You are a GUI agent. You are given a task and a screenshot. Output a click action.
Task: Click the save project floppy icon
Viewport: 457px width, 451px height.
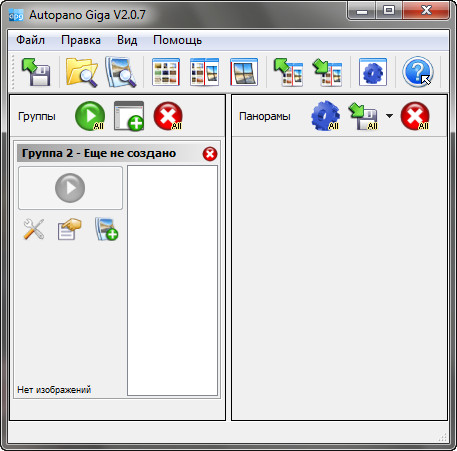(x=36, y=72)
